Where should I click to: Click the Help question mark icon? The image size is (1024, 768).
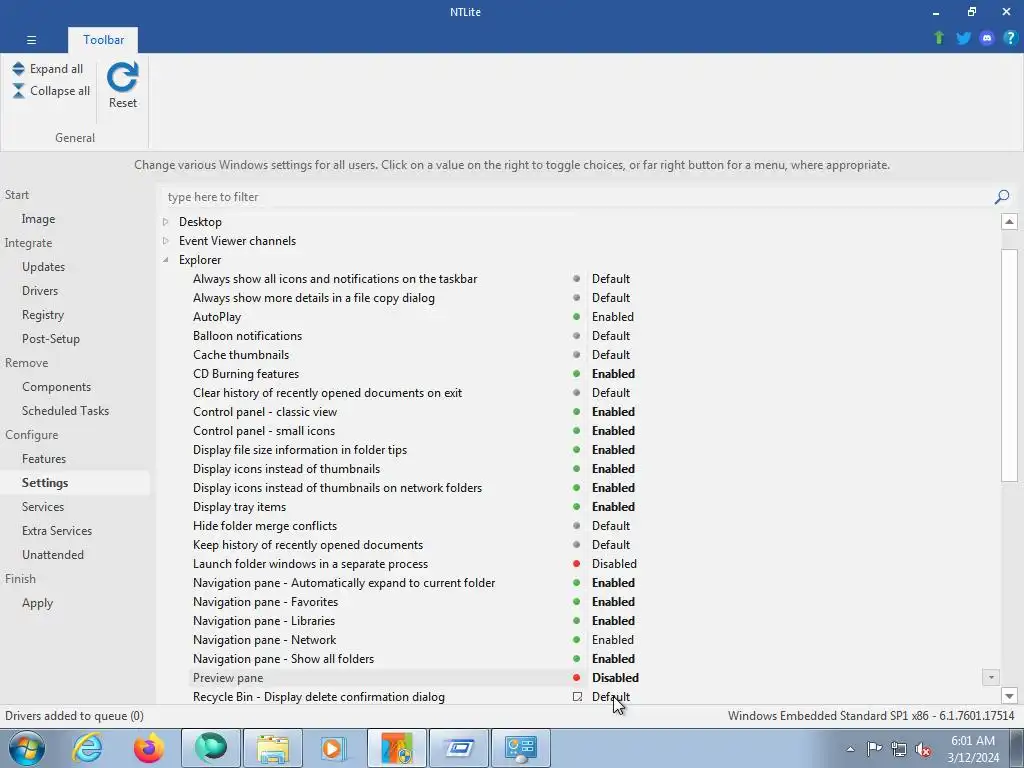pyautogui.click(x=1010, y=38)
